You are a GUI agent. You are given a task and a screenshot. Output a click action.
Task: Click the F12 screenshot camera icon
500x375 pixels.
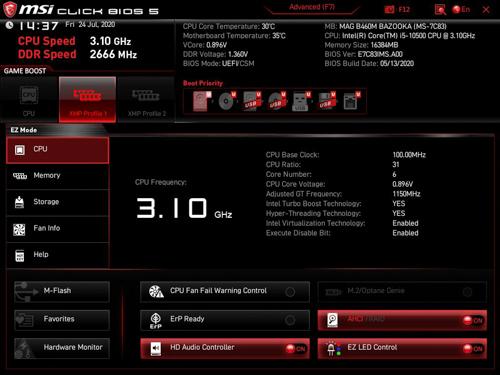[389, 10]
